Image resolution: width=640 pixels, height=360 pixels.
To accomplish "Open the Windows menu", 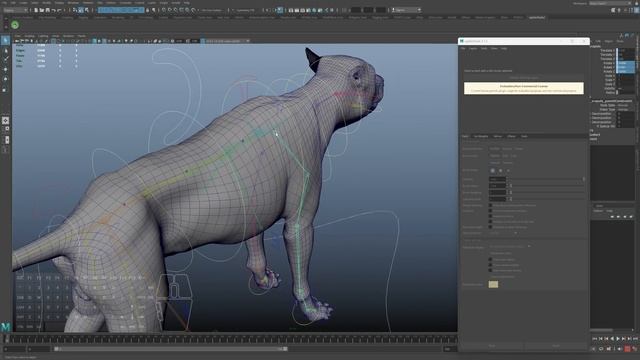I will pos(74,3).
